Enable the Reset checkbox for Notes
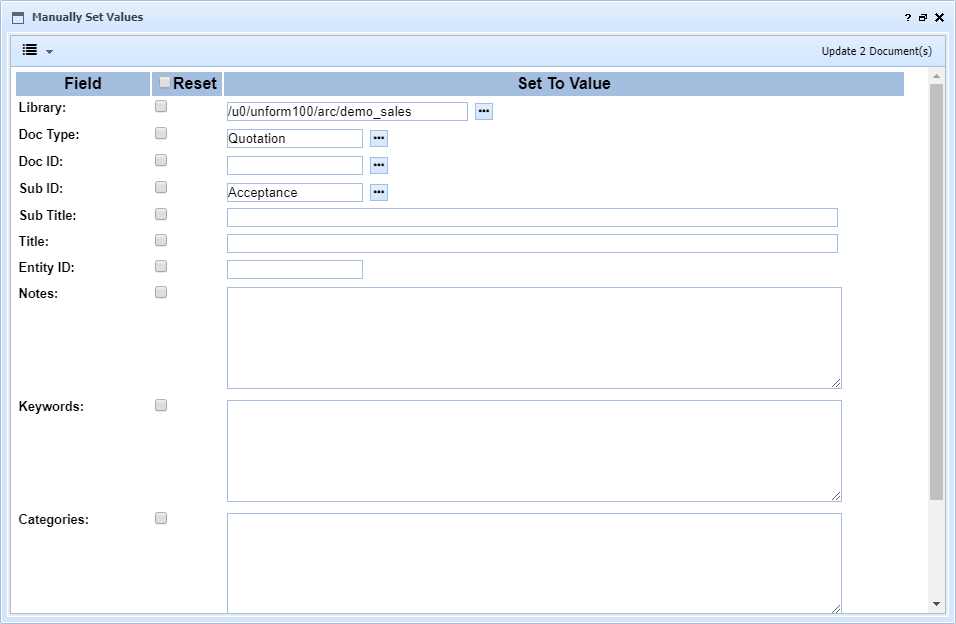956x624 pixels. coord(161,292)
